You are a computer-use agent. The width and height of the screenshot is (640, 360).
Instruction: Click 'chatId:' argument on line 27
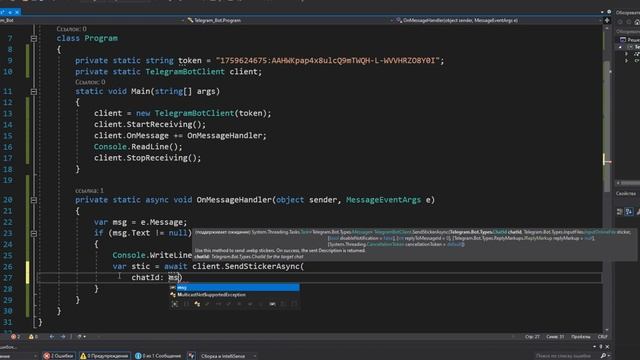[147, 278]
